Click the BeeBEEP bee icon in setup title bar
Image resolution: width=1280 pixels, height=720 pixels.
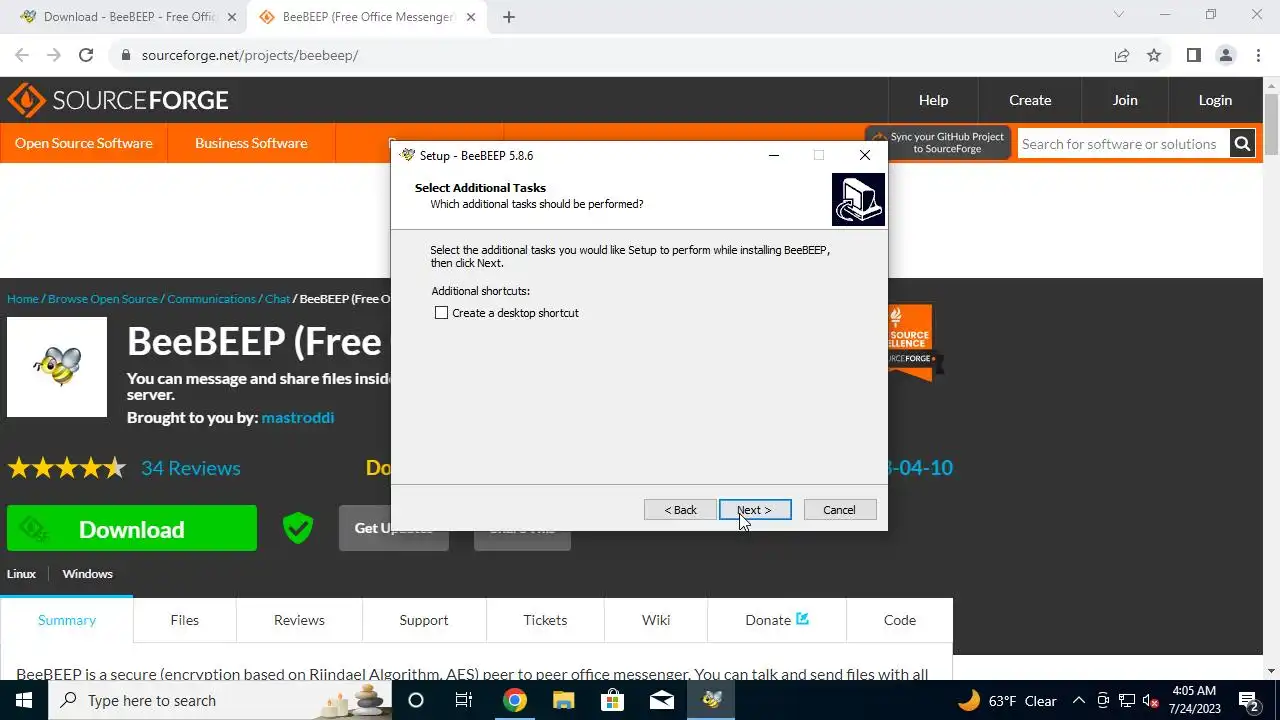point(407,155)
